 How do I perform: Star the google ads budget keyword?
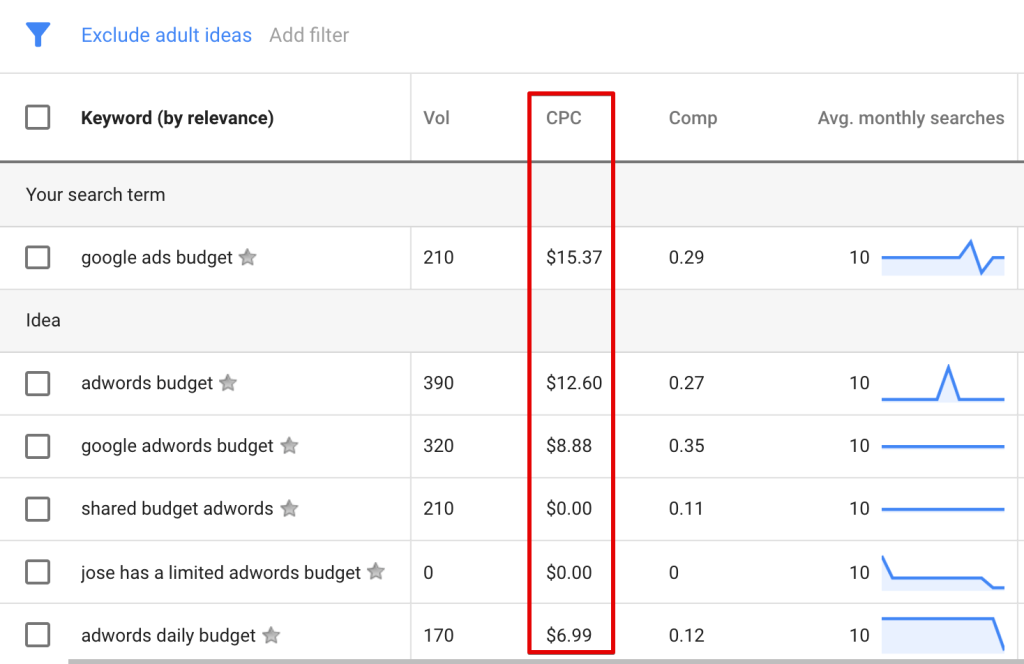(248, 257)
